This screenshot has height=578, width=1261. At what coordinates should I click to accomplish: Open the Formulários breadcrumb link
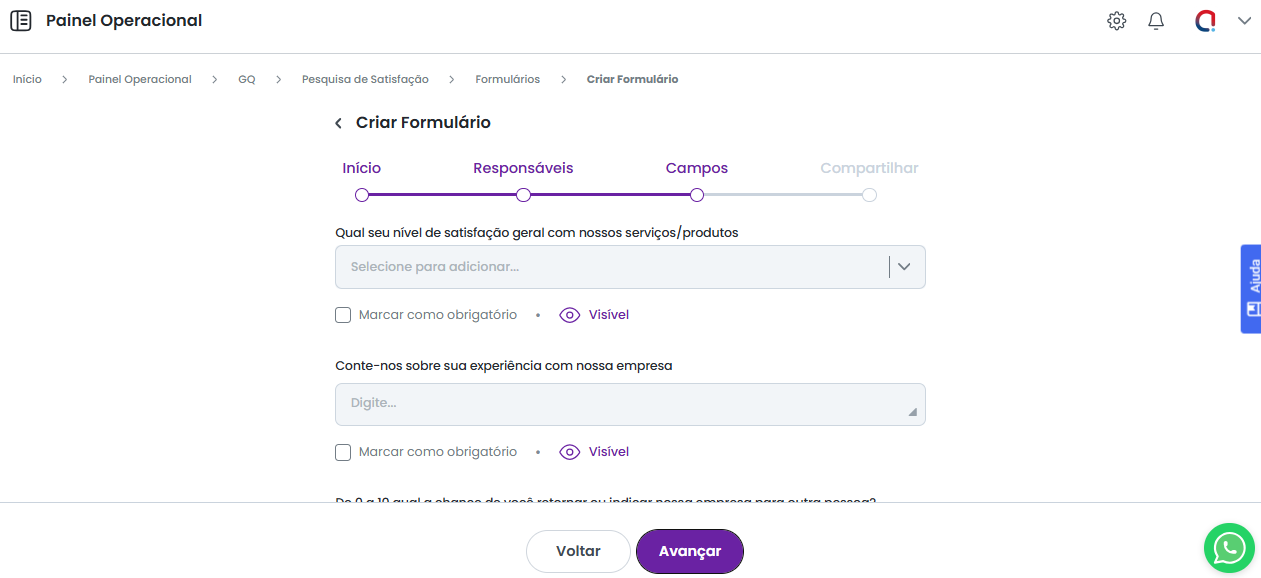507,79
